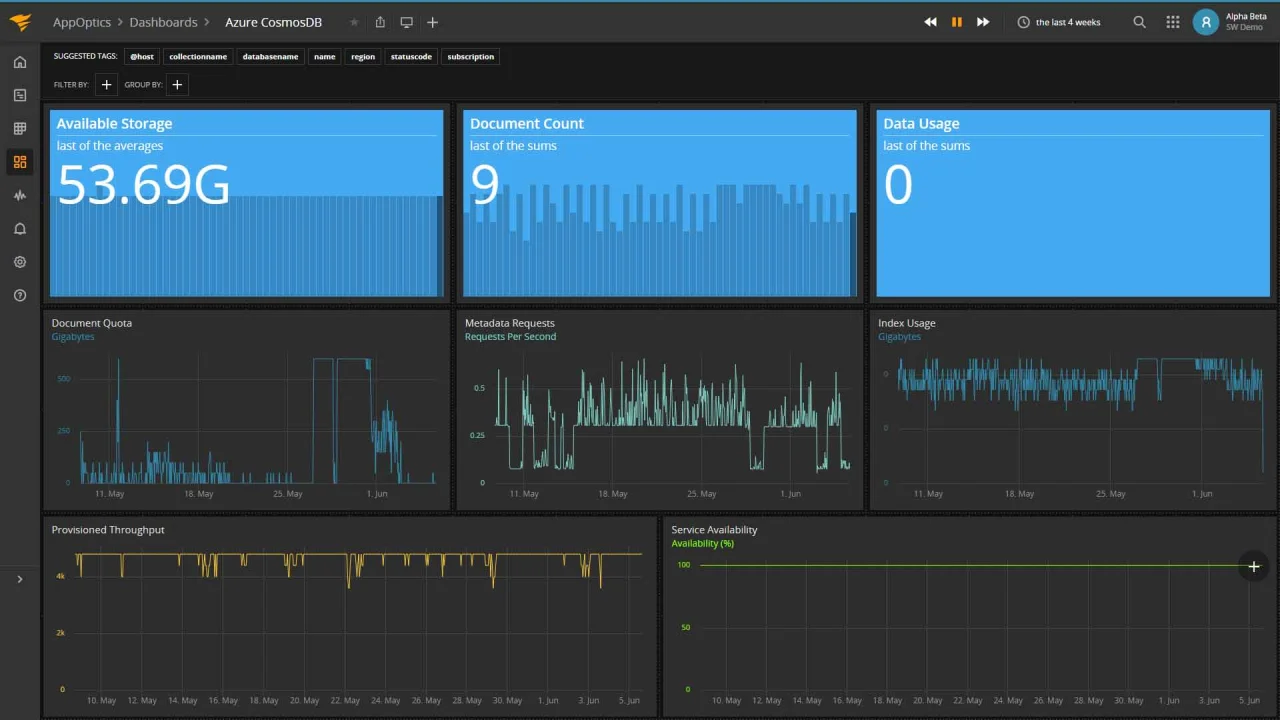Click the AppOptics breadcrumb link
Viewport: 1280px width, 720px height.
pos(82,22)
